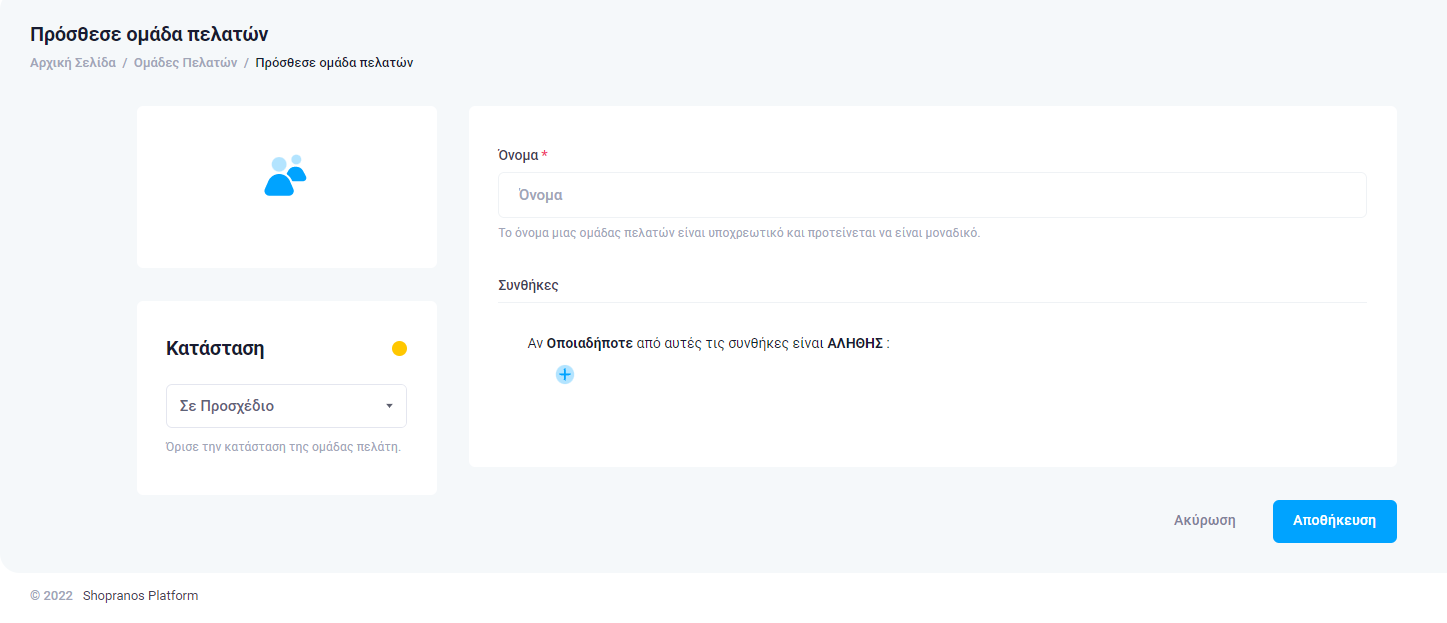Image resolution: width=1447 pixels, height=623 pixels.
Task: Save with the Αποθήκευση button
Action: click(x=1334, y=521)
